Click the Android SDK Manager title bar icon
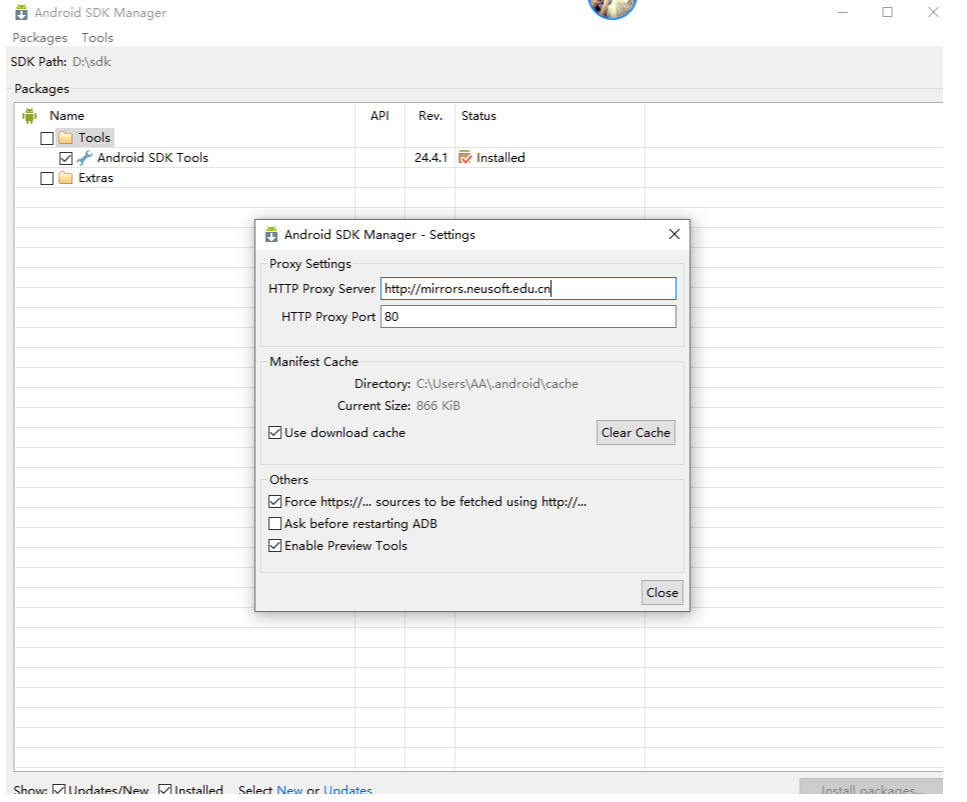The image size is (967, 802). click(22, 12)
